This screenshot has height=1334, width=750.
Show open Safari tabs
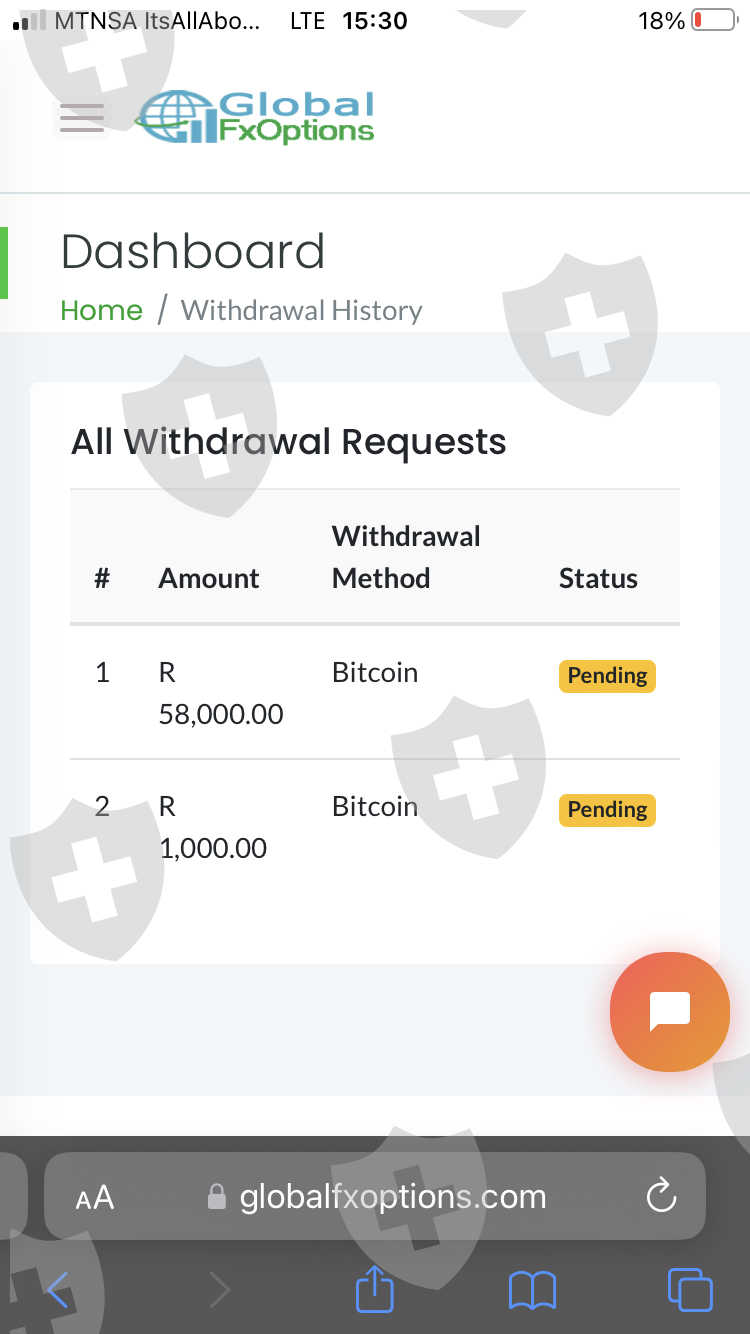tap(689, 1290)
